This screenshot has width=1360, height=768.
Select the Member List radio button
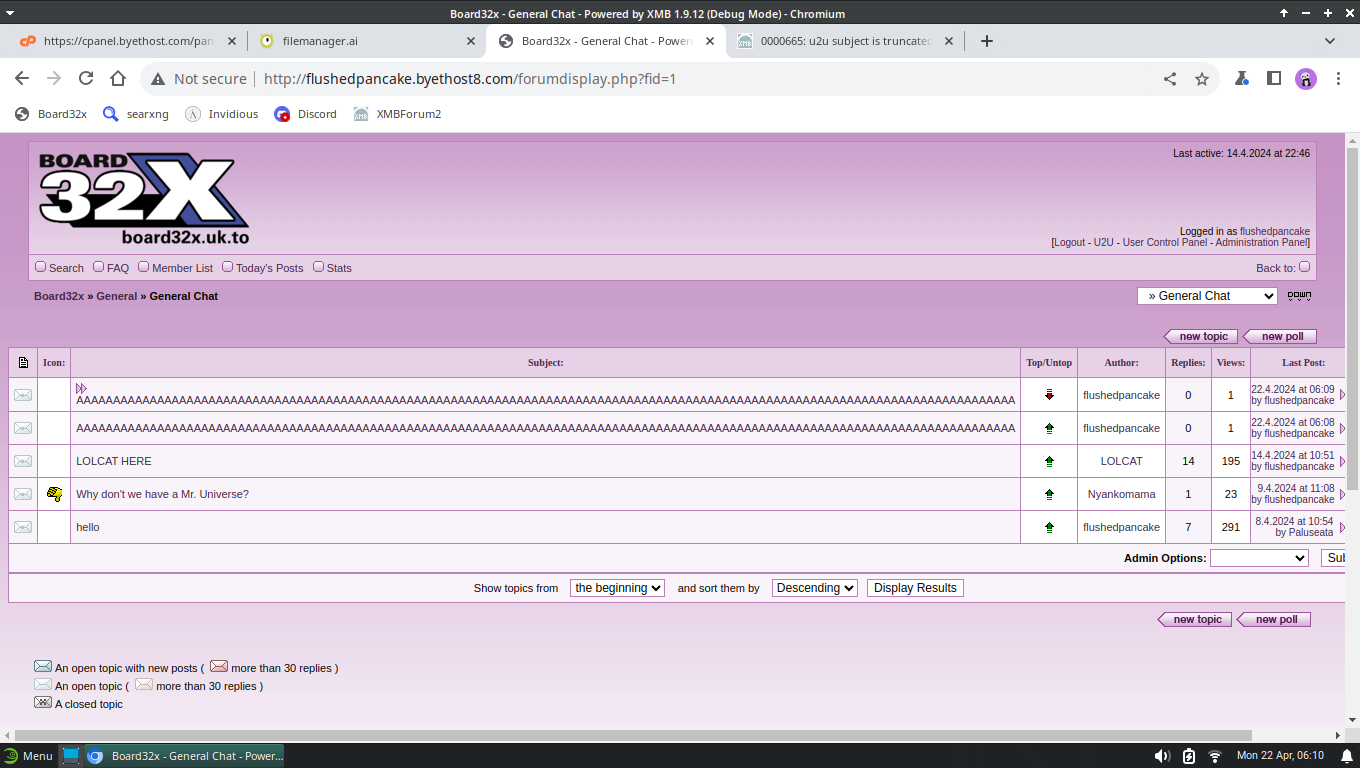click(143, 267)
